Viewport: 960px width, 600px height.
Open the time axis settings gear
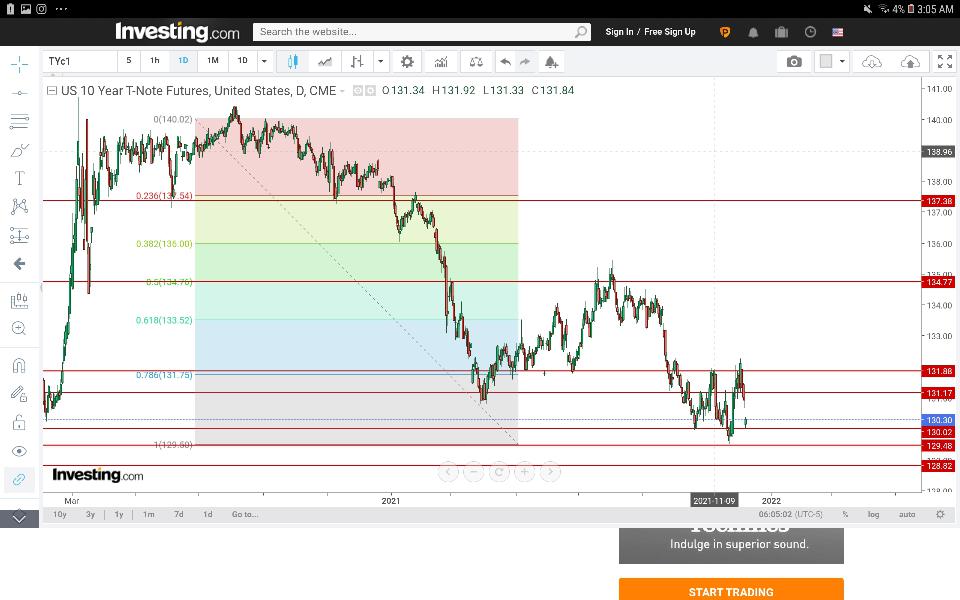[x=940, y=514]
